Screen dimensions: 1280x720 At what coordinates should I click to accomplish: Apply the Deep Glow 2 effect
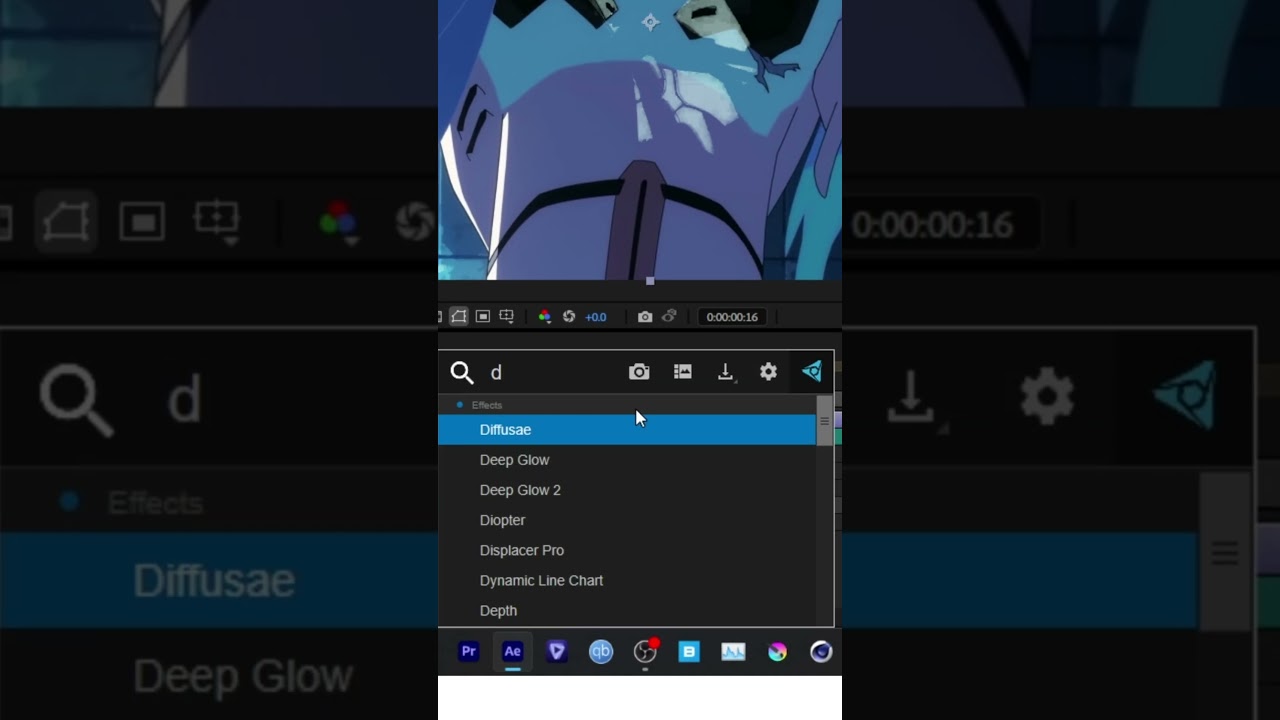click(627, 490)
